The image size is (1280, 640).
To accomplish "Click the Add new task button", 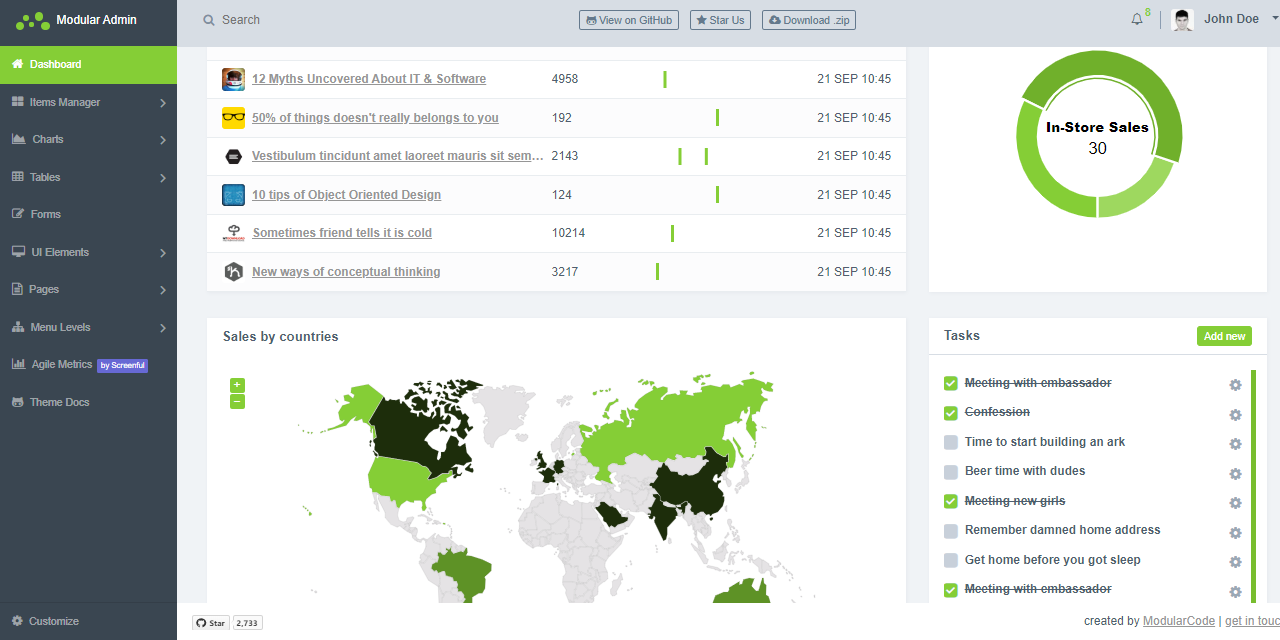I will tap(1224, 336).
